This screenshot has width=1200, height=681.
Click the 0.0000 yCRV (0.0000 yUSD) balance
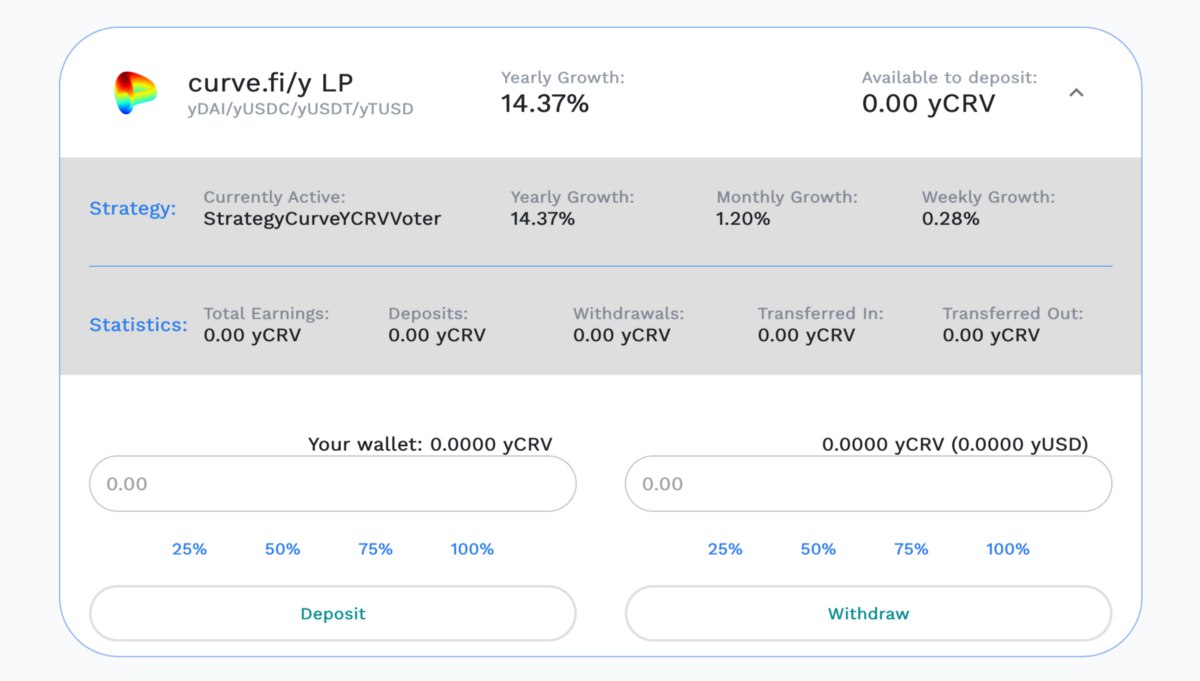[x=955, y=444]
